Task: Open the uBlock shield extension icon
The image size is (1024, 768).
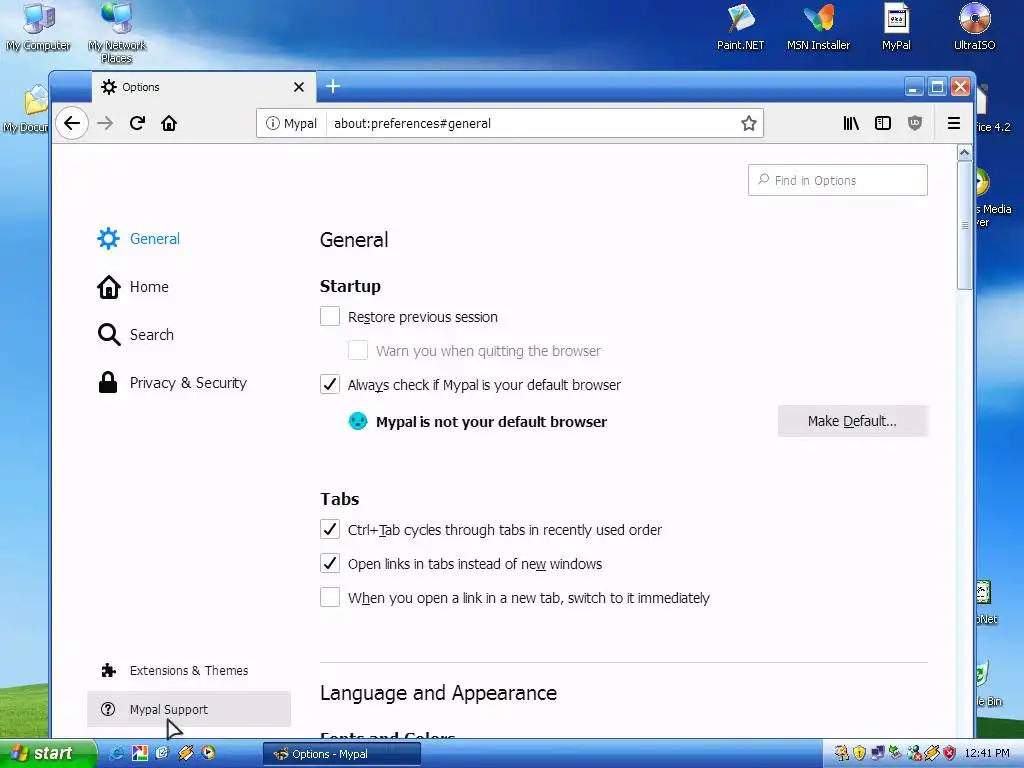Action: coord(915,123)
